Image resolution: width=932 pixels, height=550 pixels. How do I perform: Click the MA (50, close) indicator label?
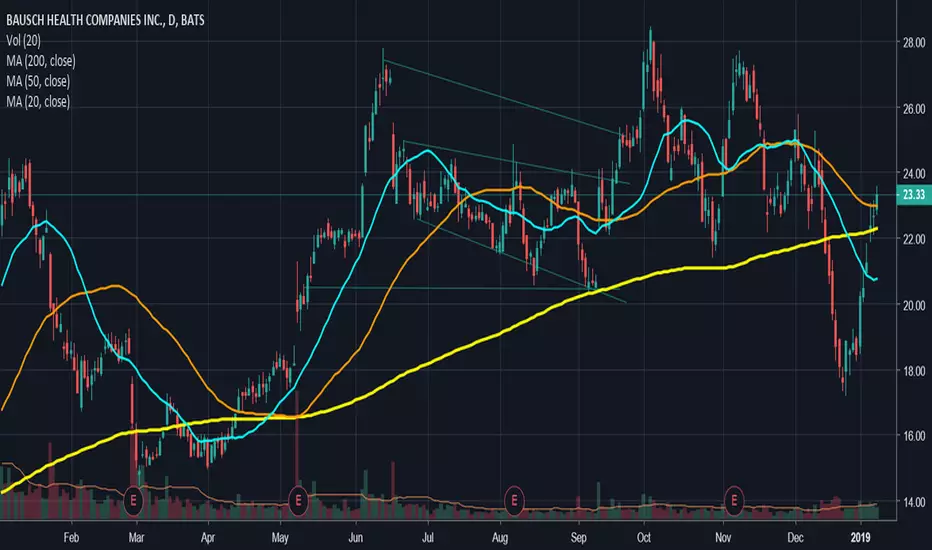38,81
